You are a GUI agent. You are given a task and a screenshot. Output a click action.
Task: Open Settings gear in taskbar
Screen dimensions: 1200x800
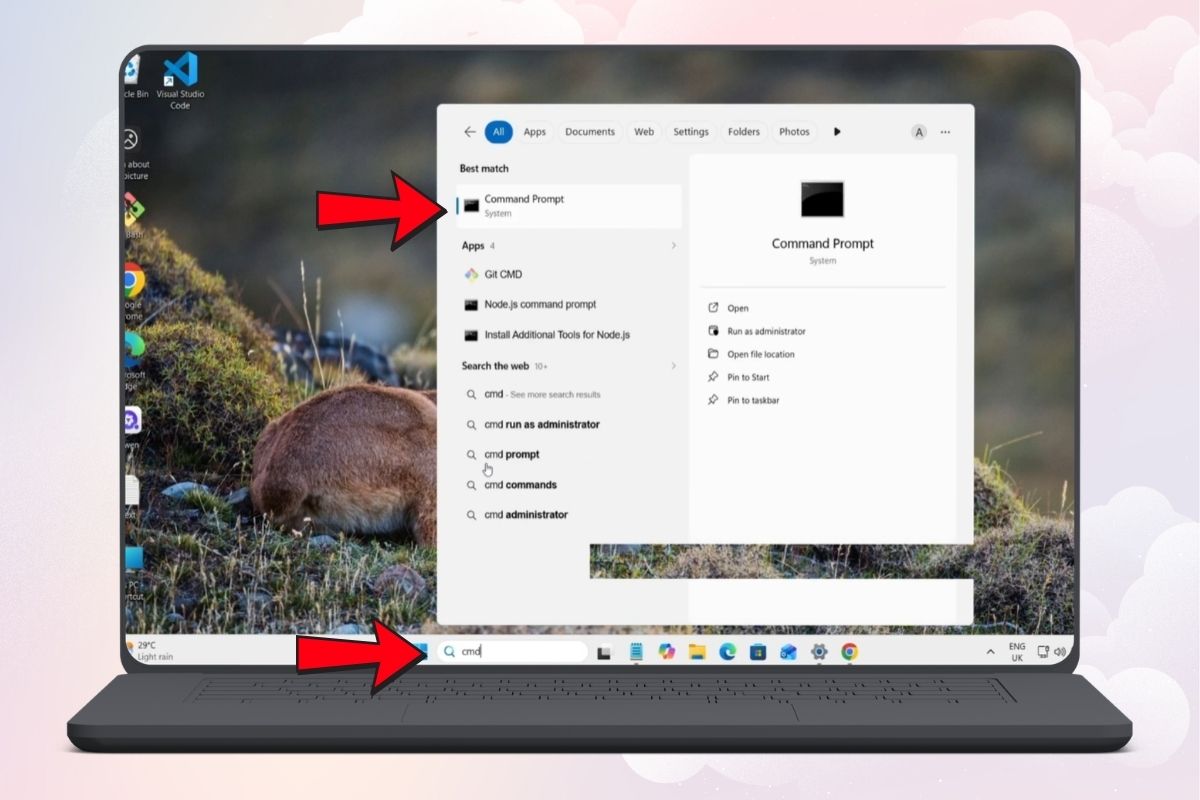tap(819, 652)
